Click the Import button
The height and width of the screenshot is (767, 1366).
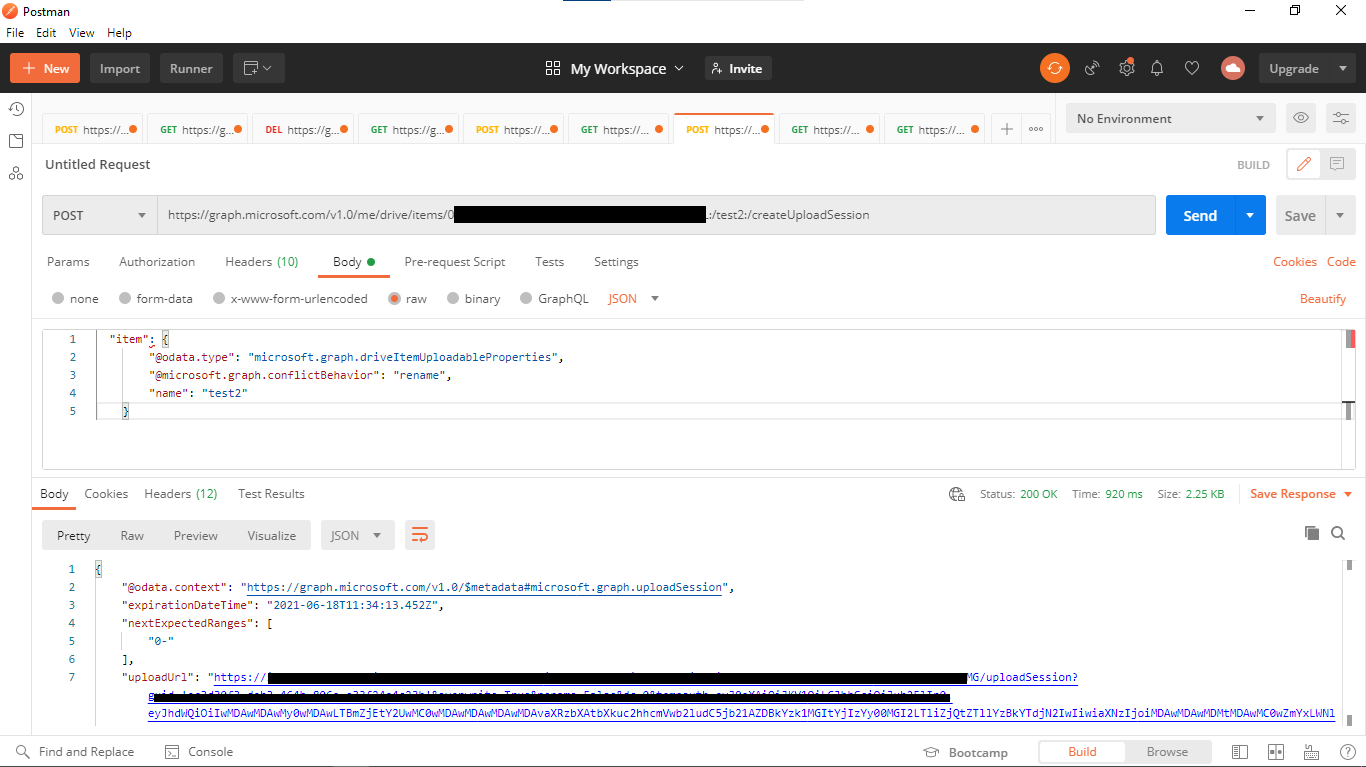click(120, 68)
